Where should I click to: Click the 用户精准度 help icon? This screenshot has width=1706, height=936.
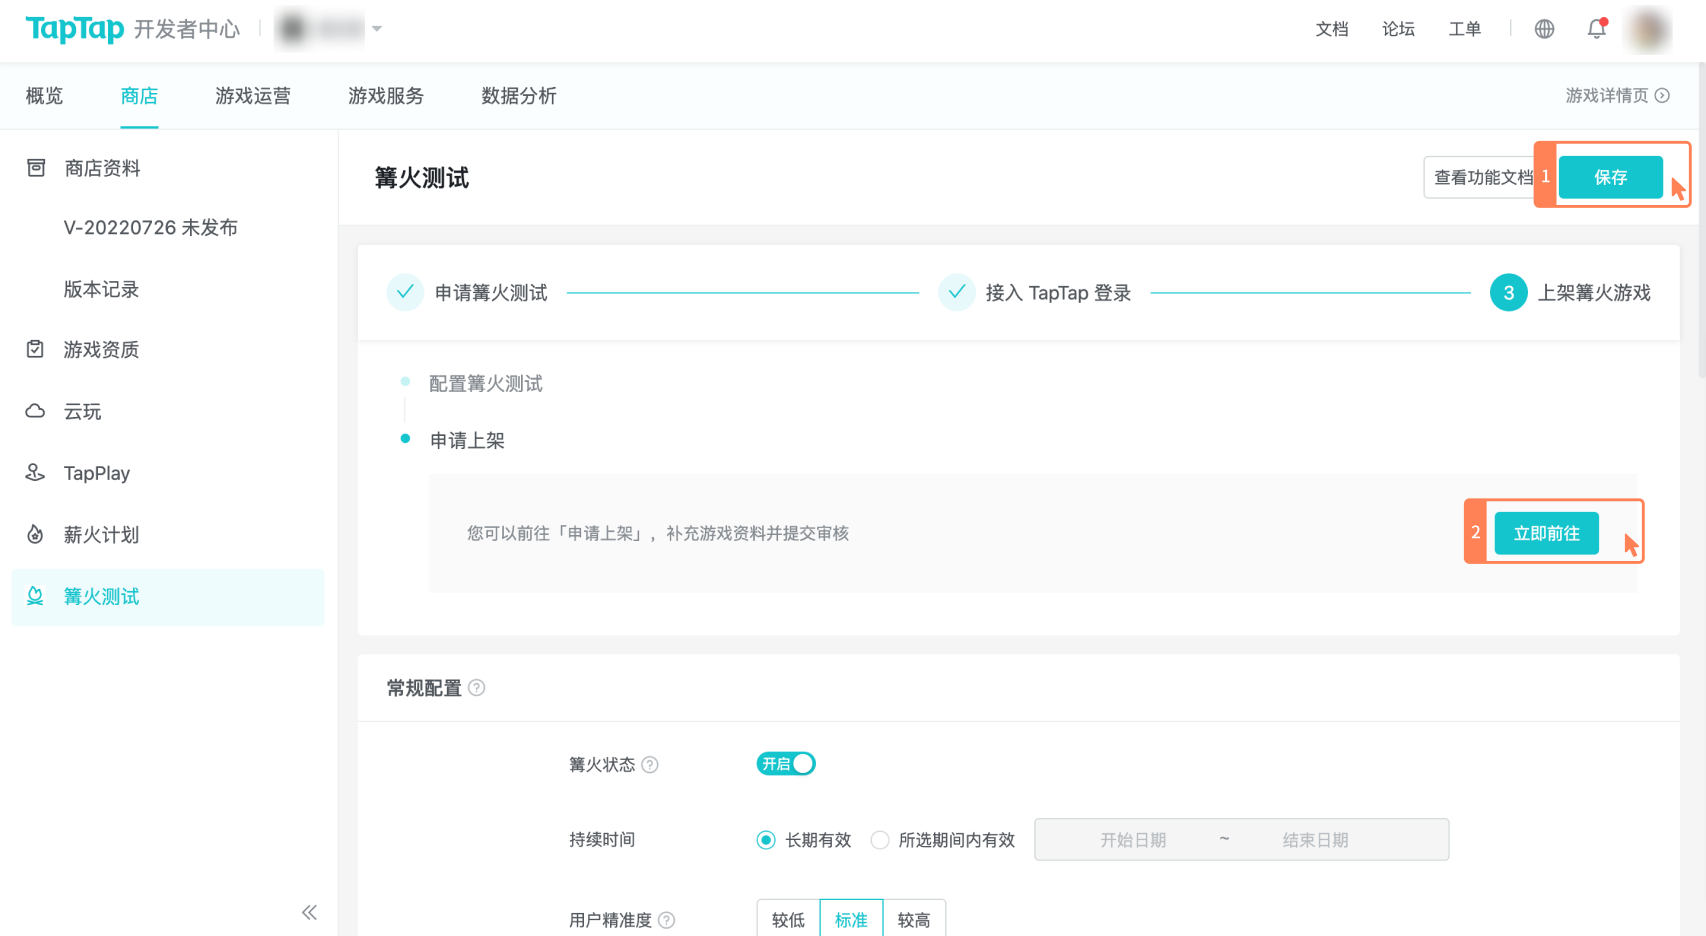pos(667,920)
